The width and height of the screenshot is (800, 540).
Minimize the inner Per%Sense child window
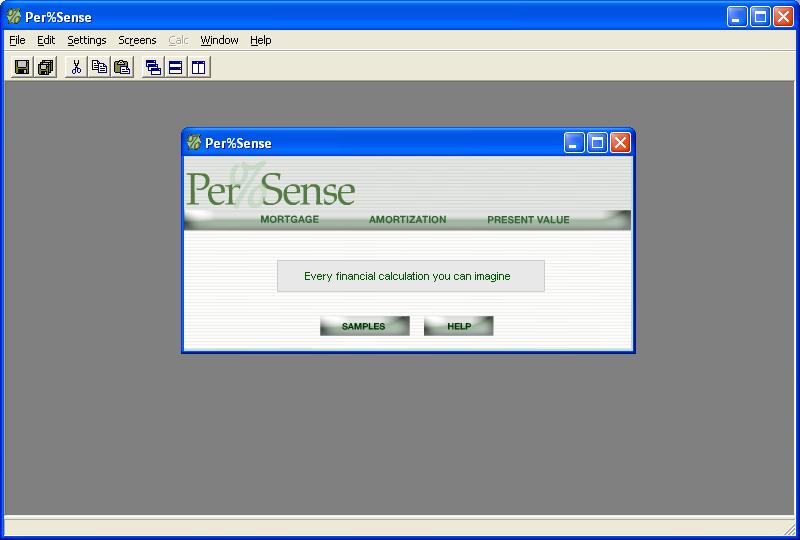(574, 143)
